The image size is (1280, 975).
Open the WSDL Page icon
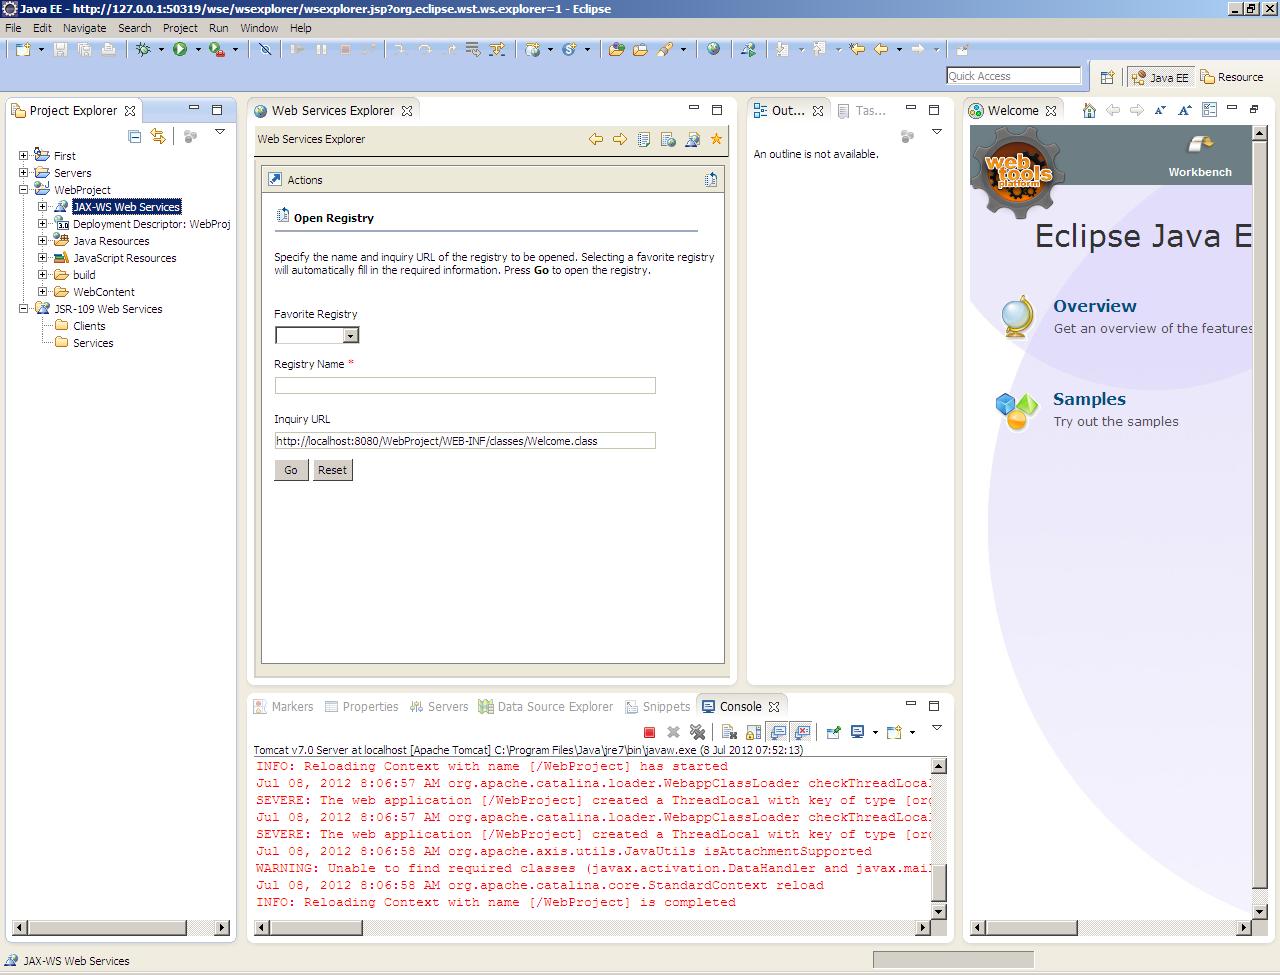pos(692,139)
